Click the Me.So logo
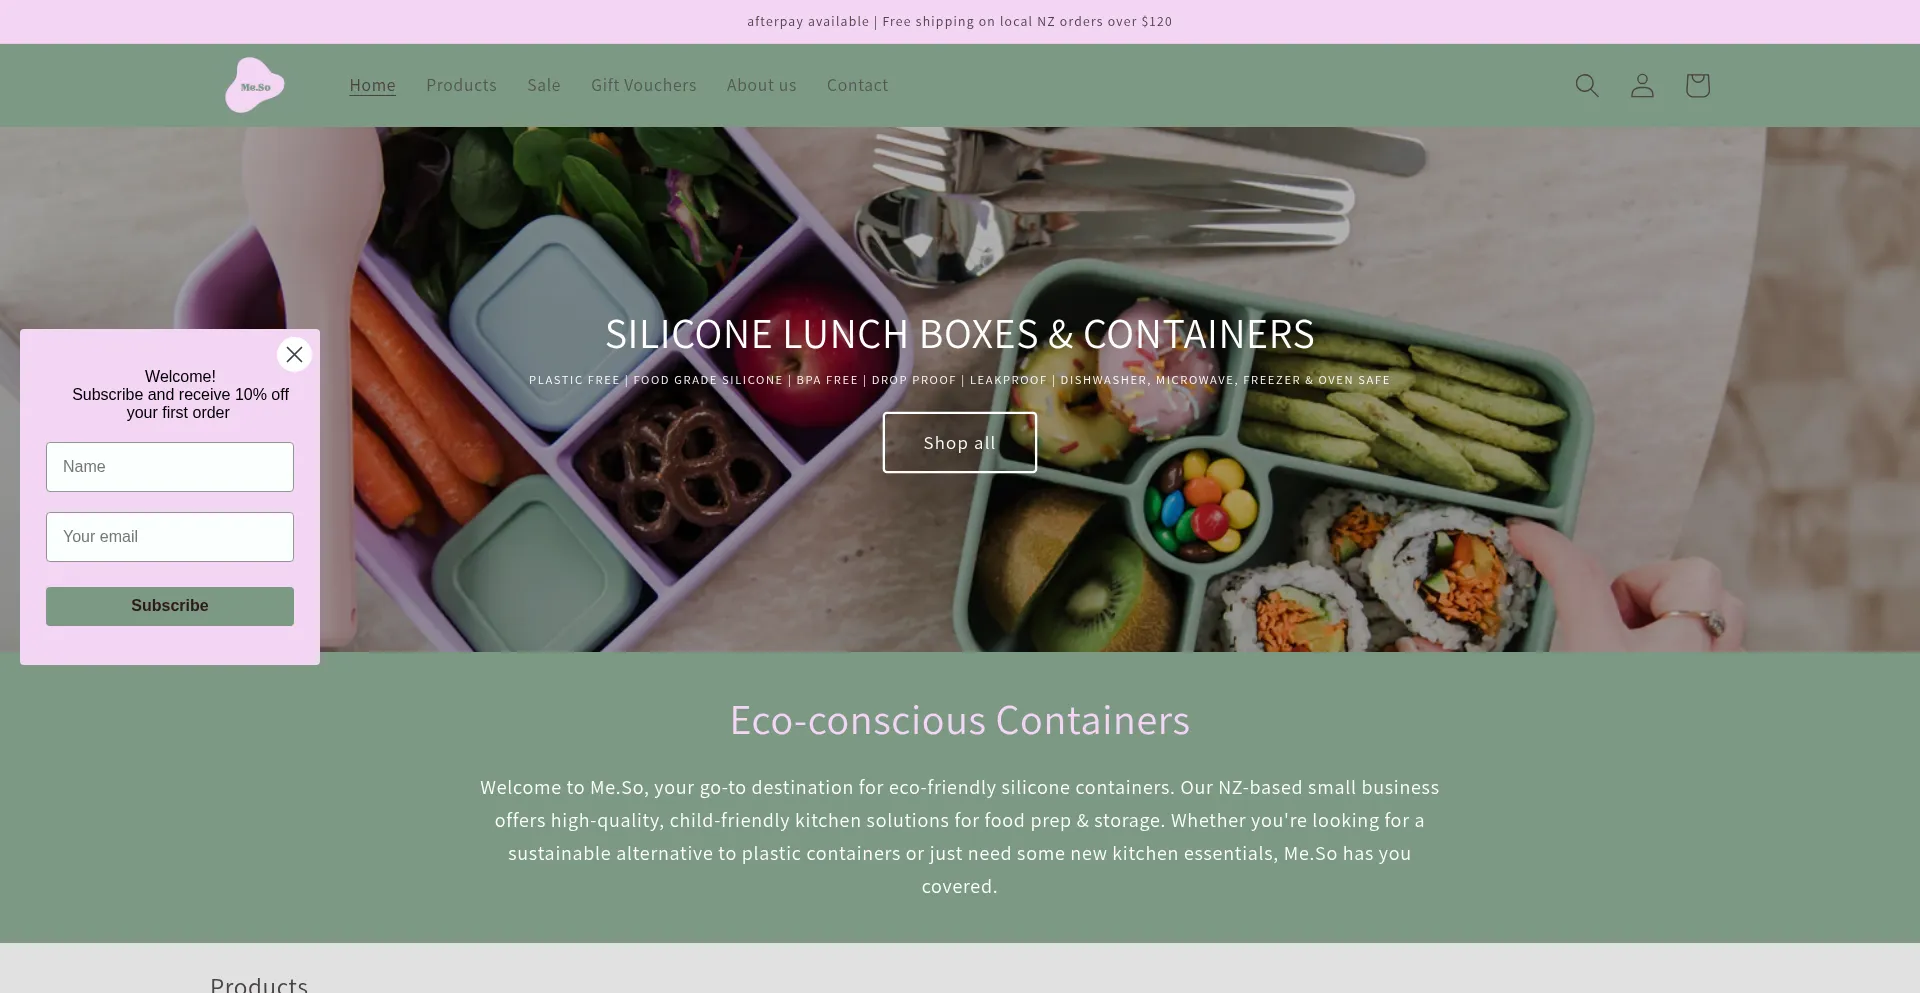1920x993 pixels. (255, 85)
